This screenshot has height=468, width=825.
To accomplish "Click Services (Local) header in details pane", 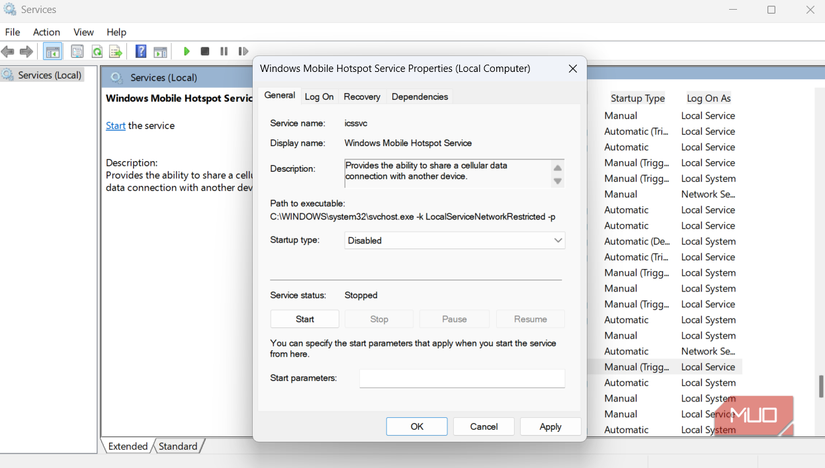I will tap(164, 78).
